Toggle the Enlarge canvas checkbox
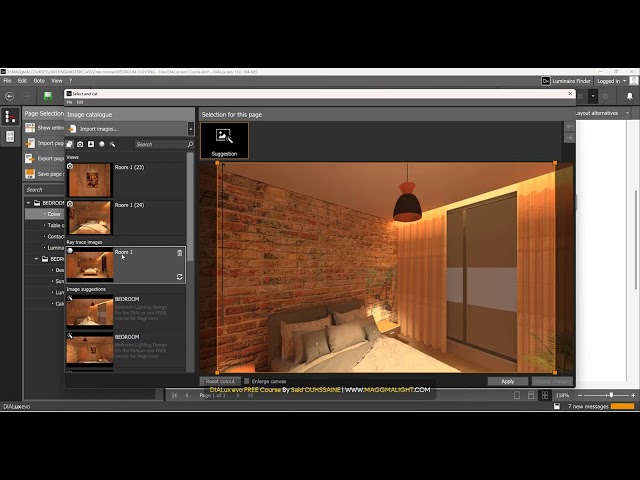The width and height of the screenshot is (640, 480). point(247,381)
